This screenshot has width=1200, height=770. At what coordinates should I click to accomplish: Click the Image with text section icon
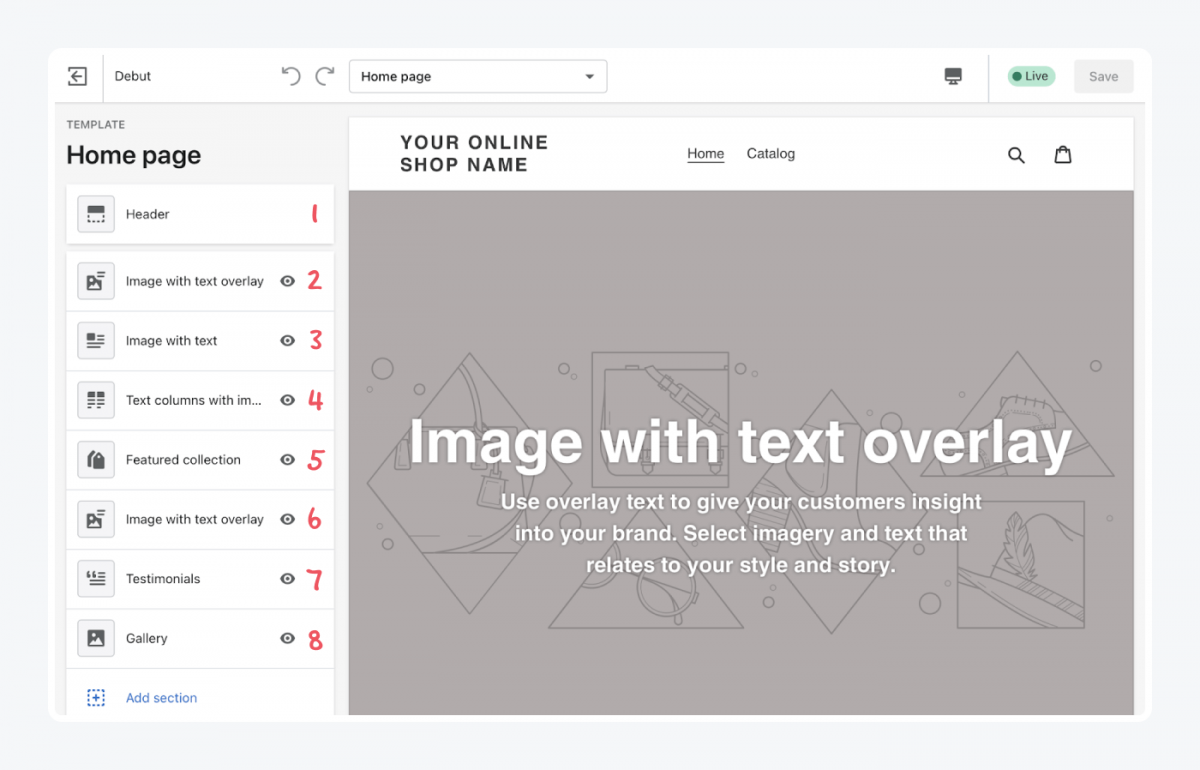(96, 340)
